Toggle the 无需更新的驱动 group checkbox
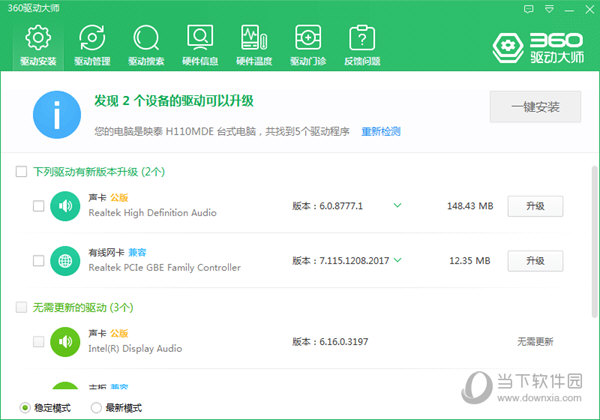The width and height of the screenshot is (600, 420). 21,307
